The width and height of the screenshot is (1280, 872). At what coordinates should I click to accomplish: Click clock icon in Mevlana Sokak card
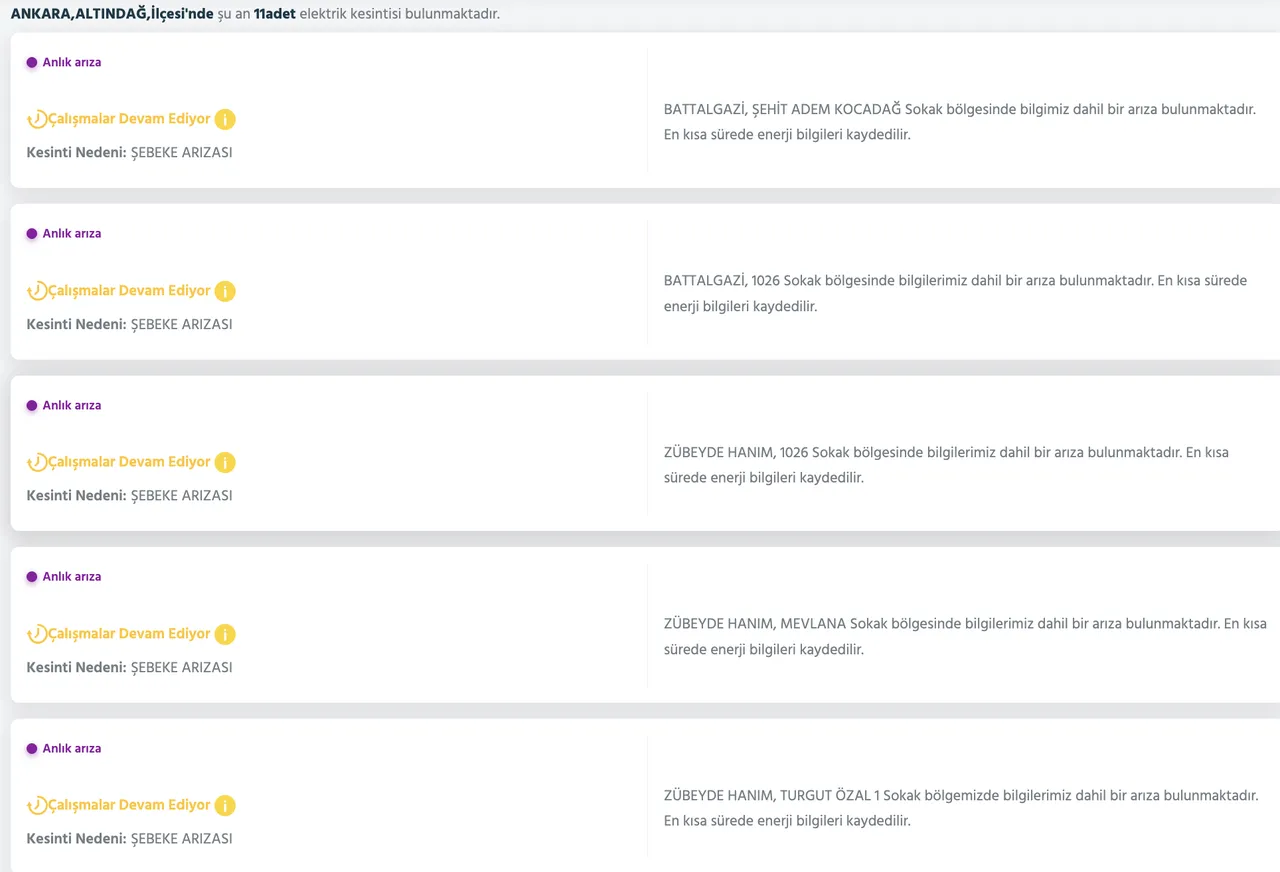pyautogui.click(x=37, y=634)
